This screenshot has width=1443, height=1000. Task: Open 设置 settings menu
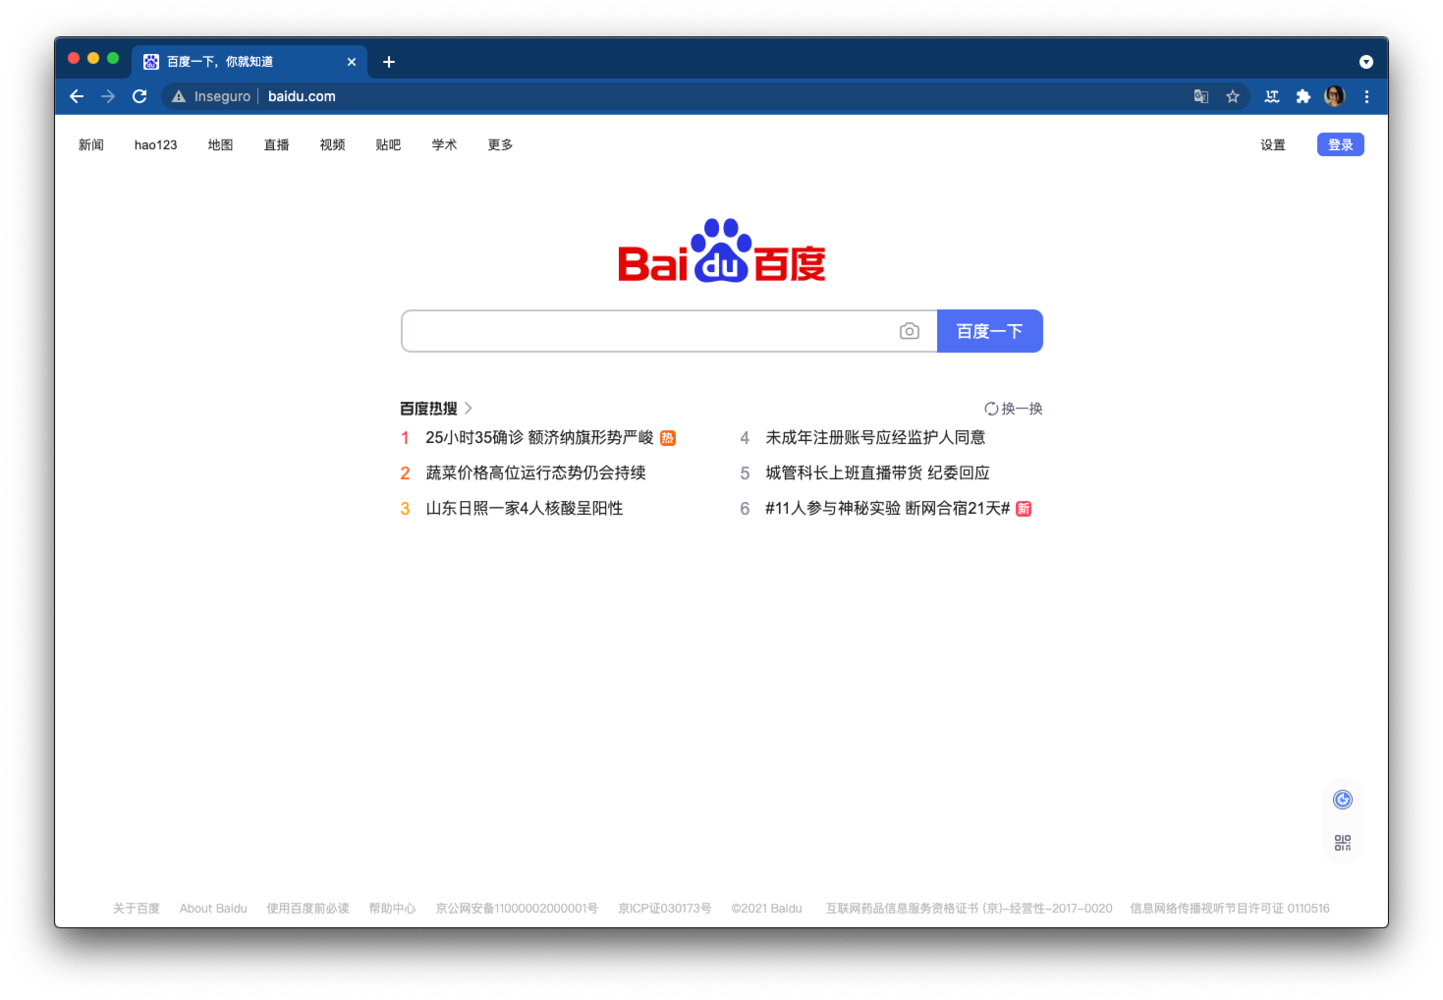coord(1273,145)
